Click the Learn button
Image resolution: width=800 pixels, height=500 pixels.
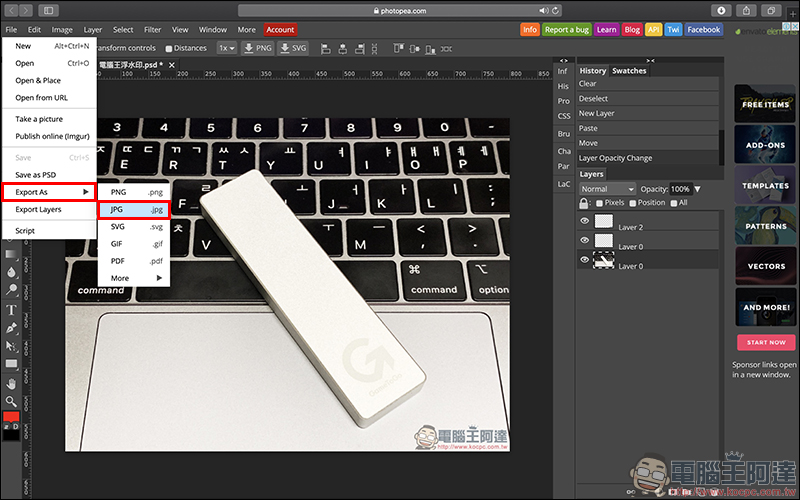pyautogui.click(x=606, y=30)
